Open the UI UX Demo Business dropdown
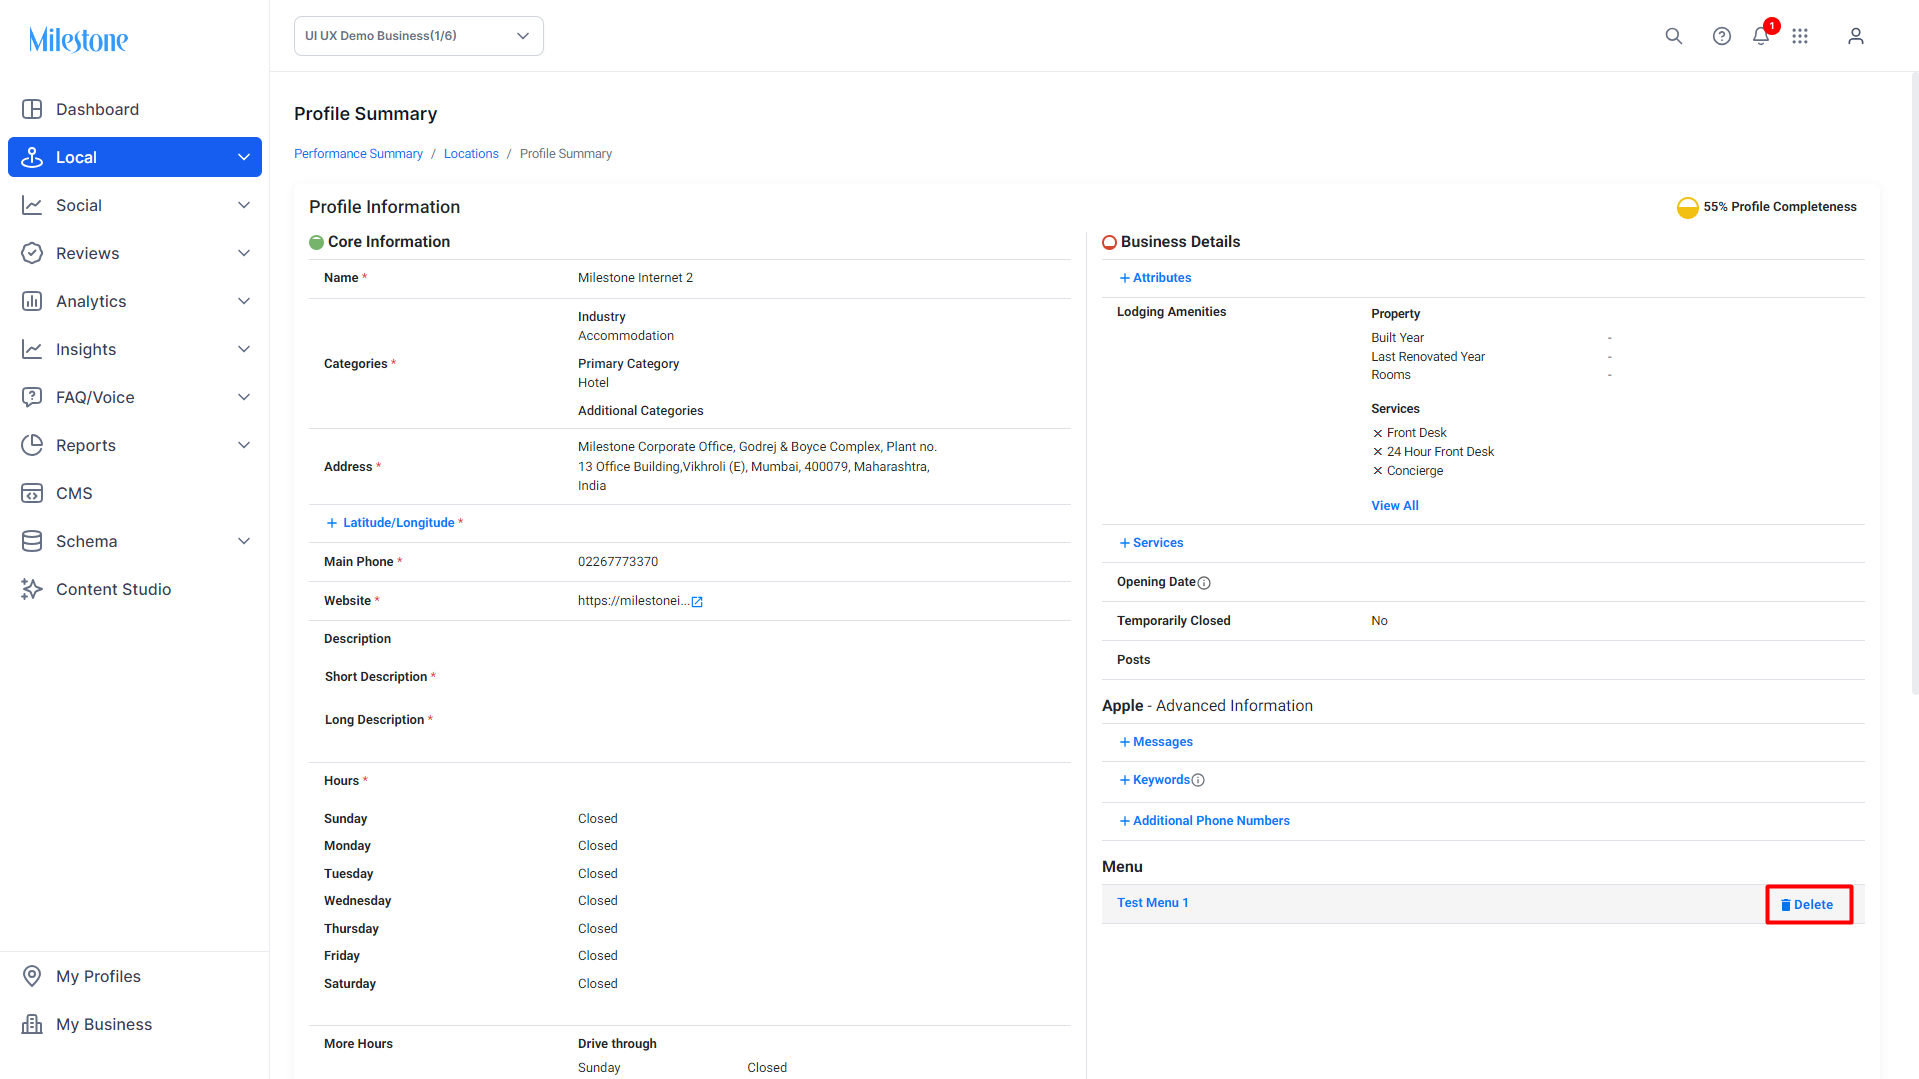 [x=418, y=36]
